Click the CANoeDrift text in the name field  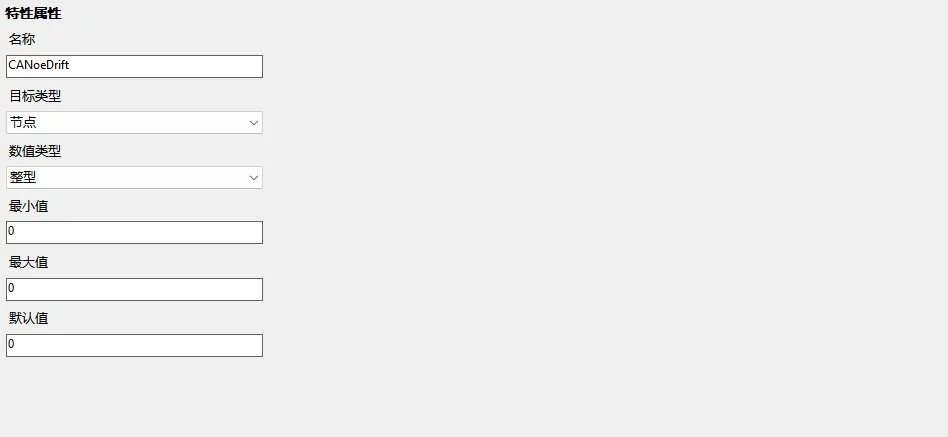tap(38, 66)
